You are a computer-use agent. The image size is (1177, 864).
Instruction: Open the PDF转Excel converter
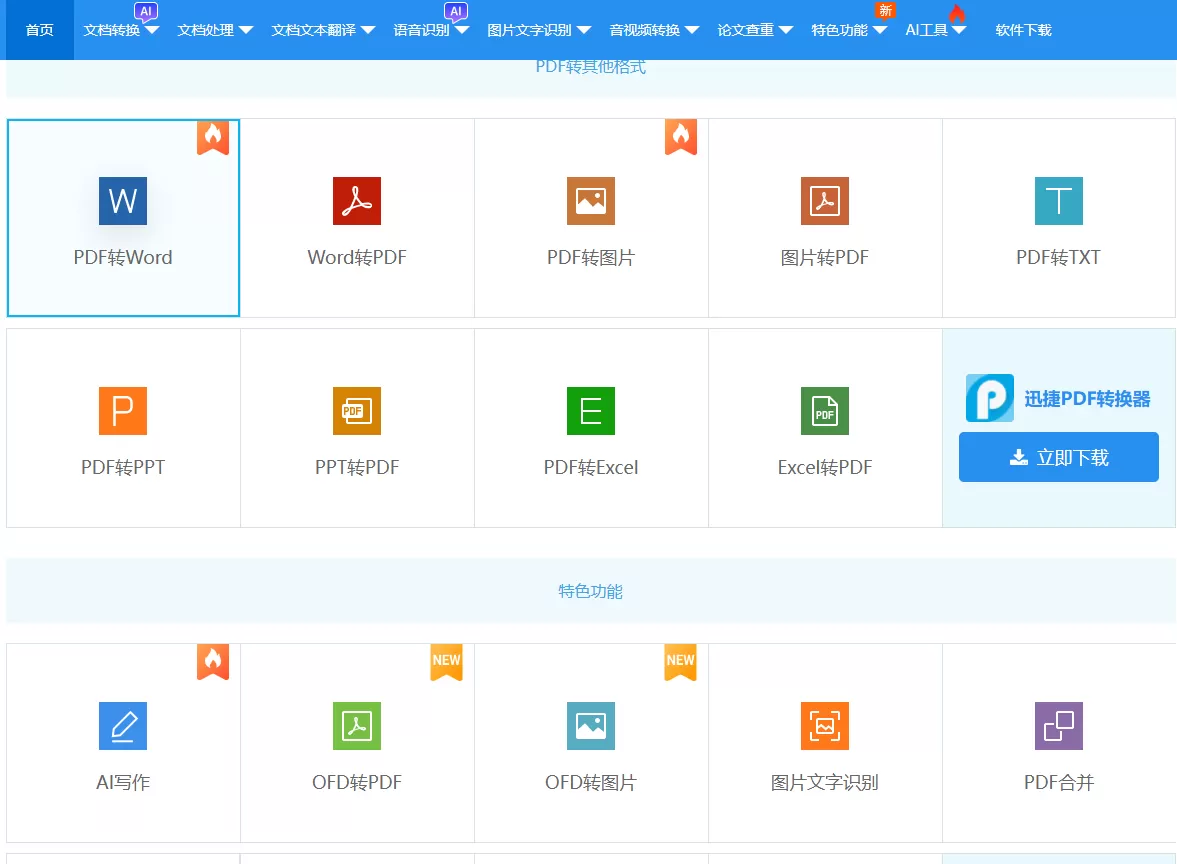click(x=590, y=428)
